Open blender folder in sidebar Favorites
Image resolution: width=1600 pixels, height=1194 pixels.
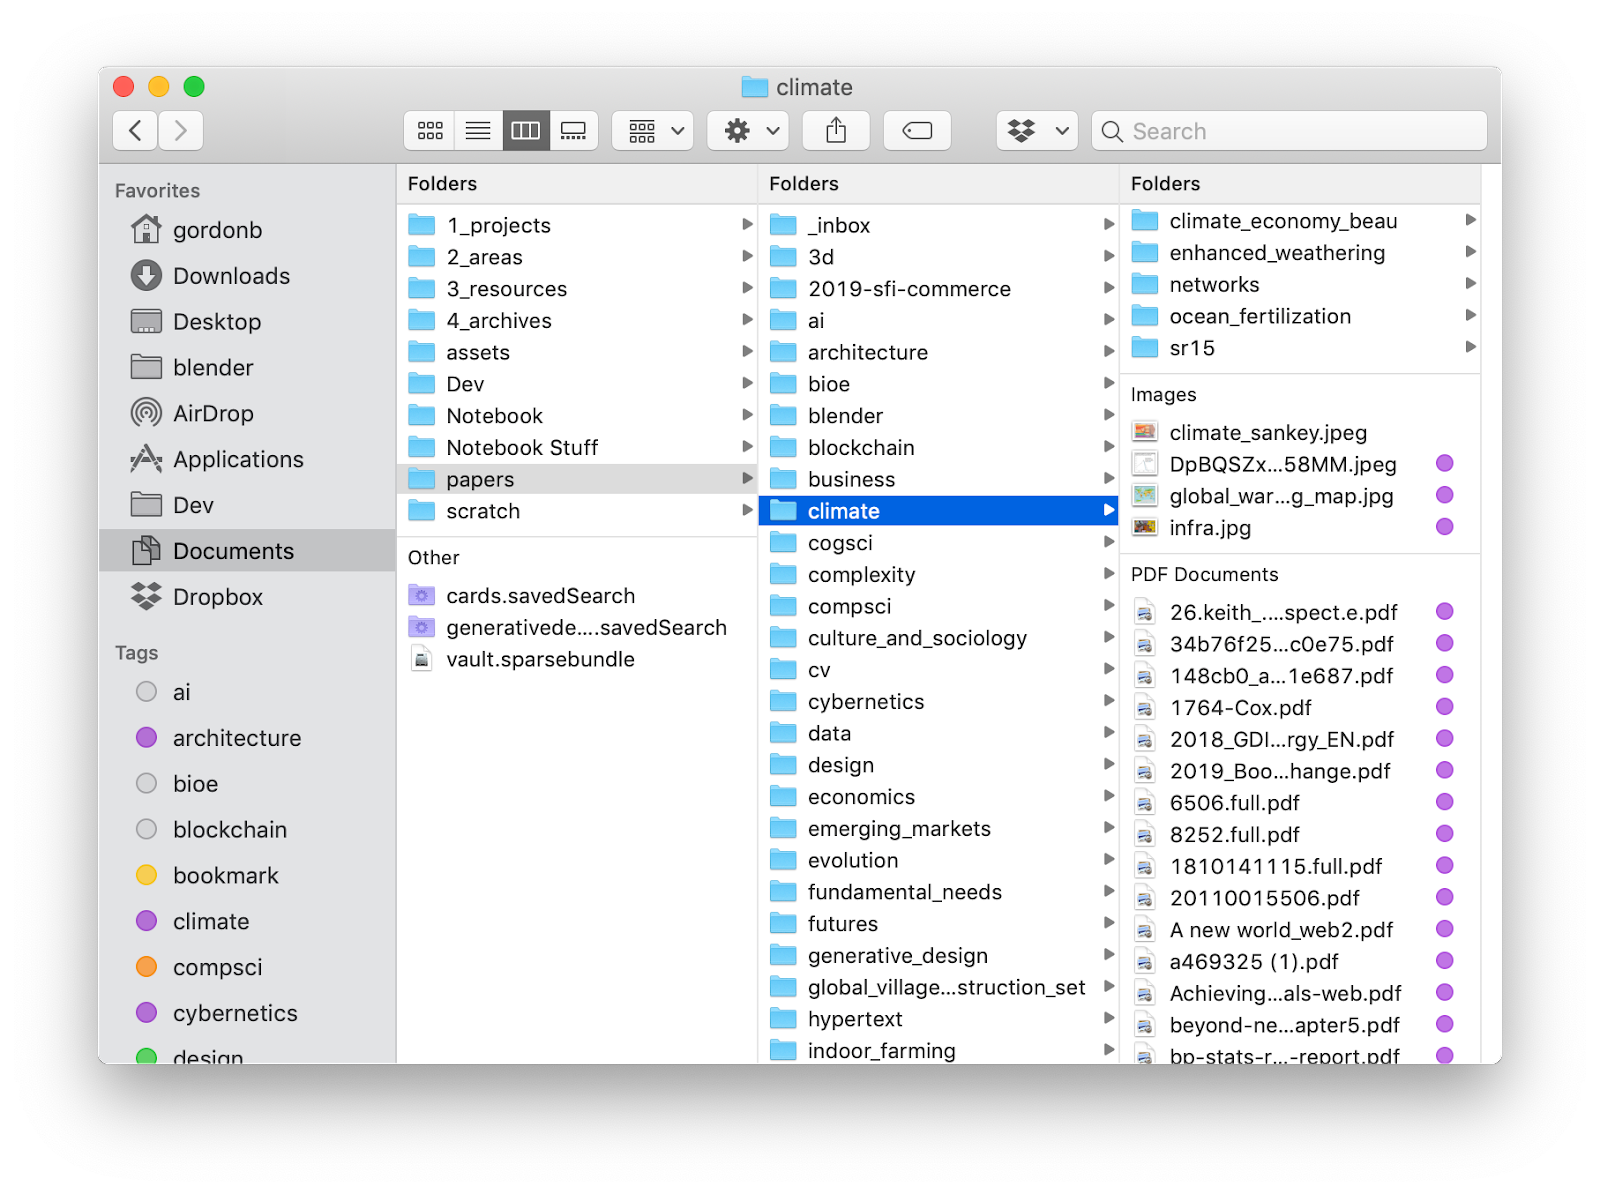(247, 368)
